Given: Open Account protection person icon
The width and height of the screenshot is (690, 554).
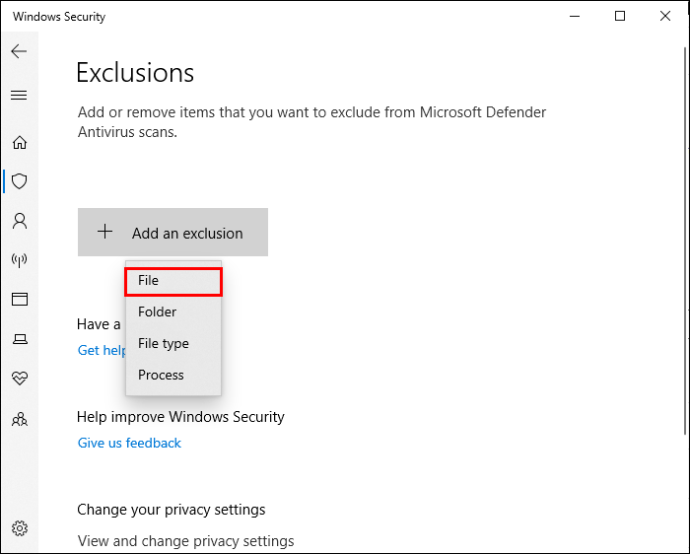Looking at the screenshot, I should (18, 220).
